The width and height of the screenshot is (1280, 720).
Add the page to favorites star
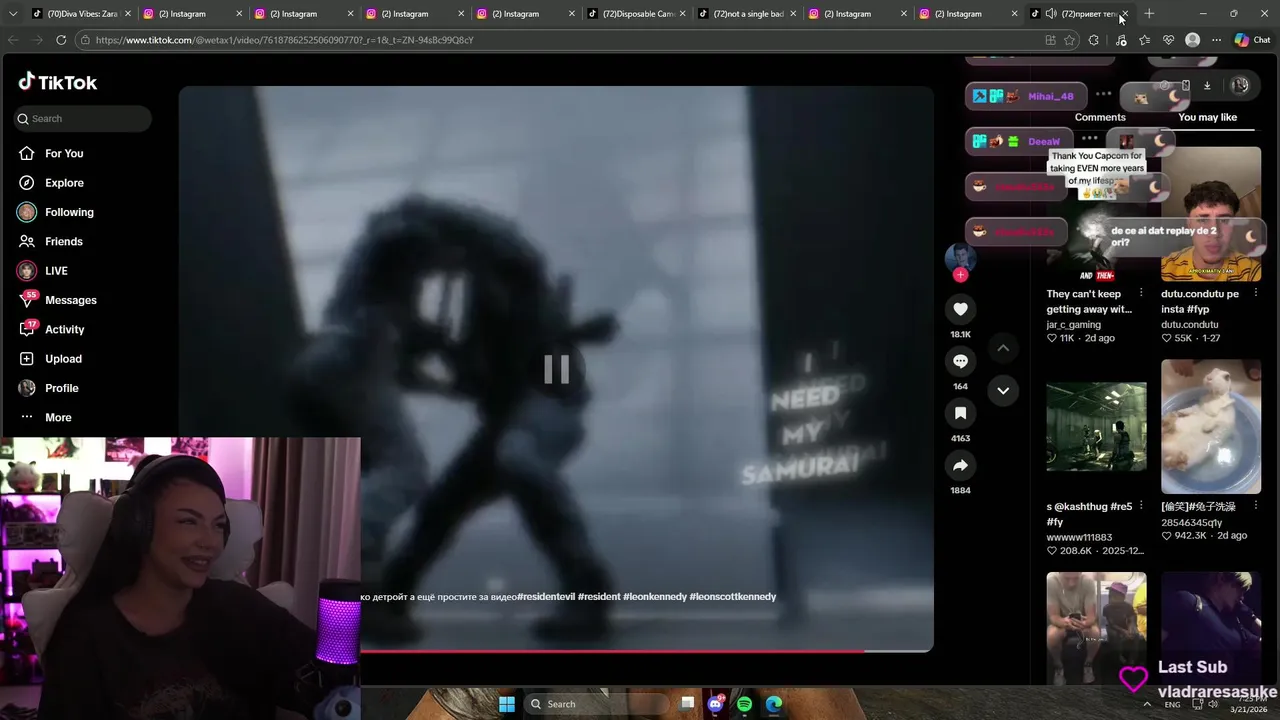pos(1070,40)
